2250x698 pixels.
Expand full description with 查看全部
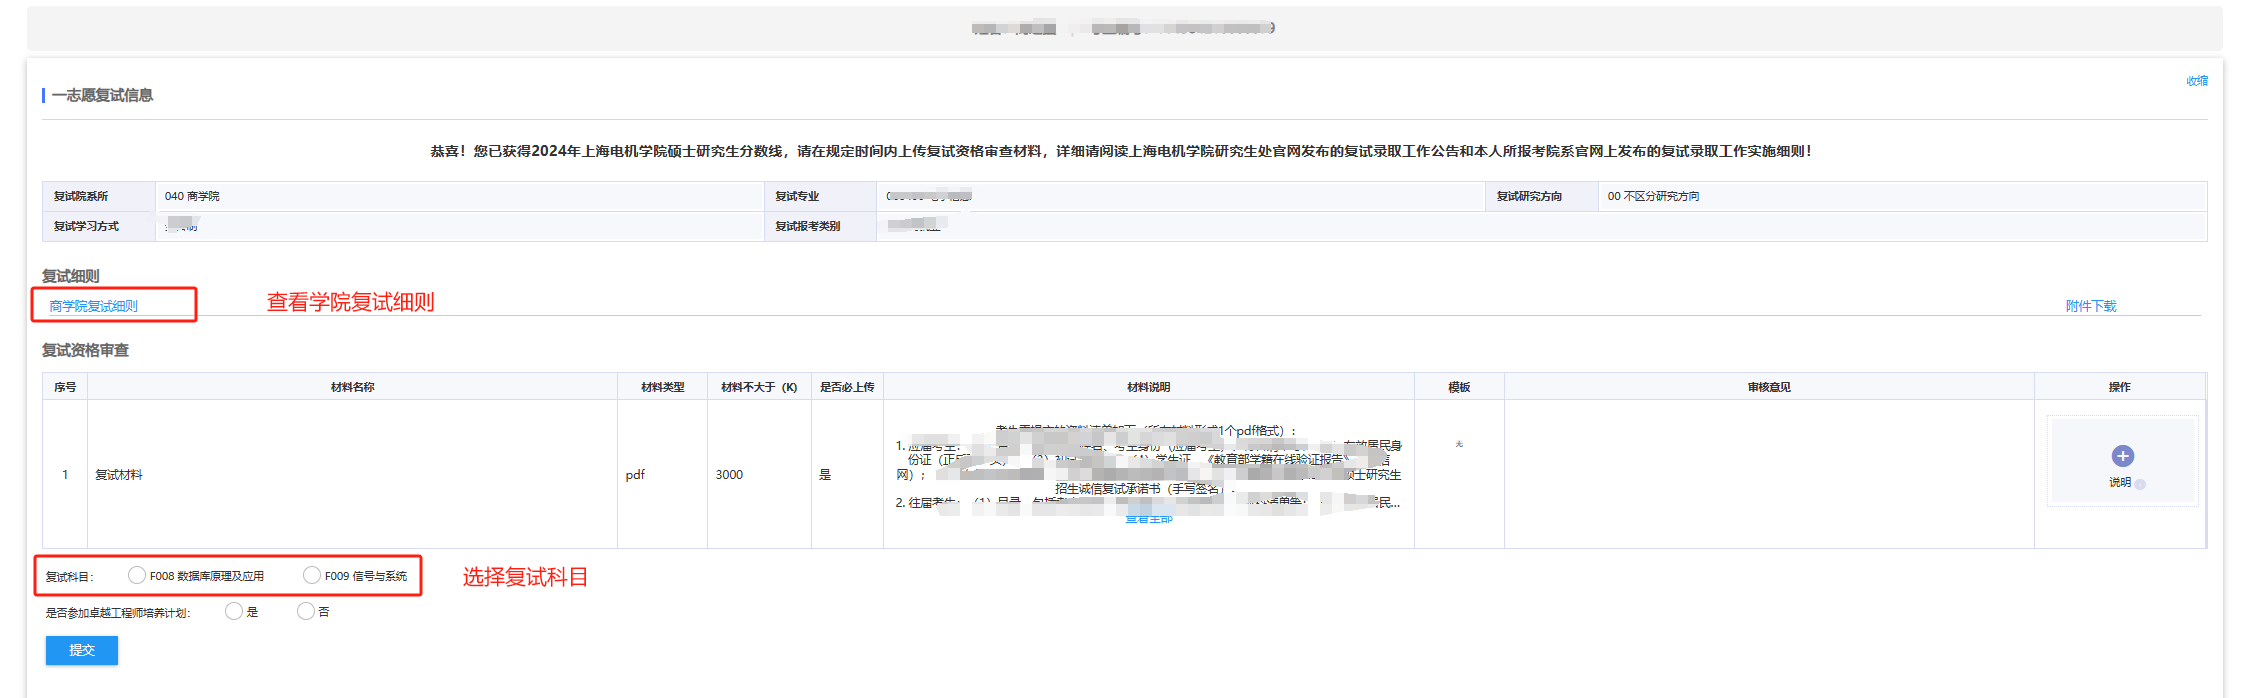pyautogui.click(x=1148, y=519)
